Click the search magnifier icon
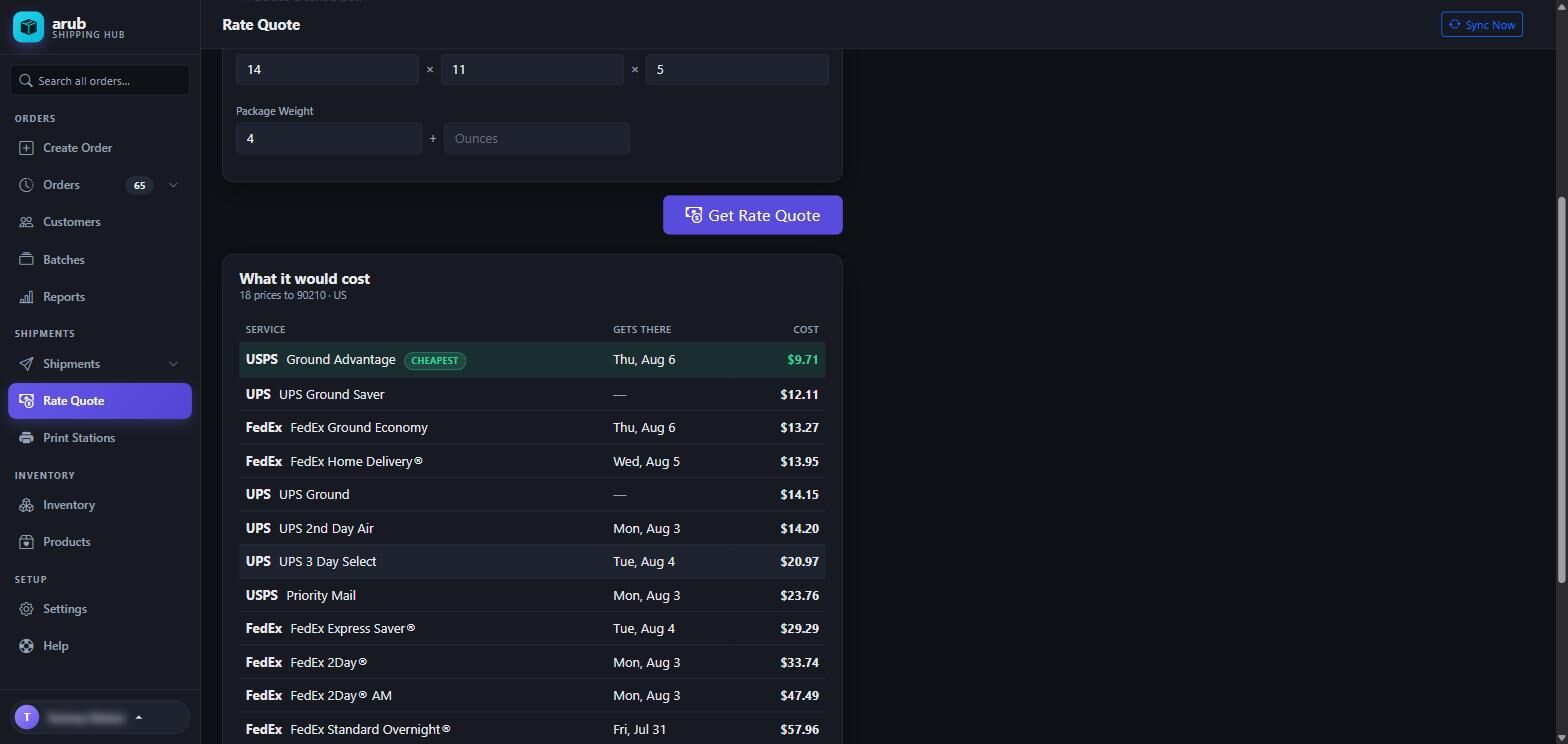Screen dimensions: 1568x744 coord(26,80)
